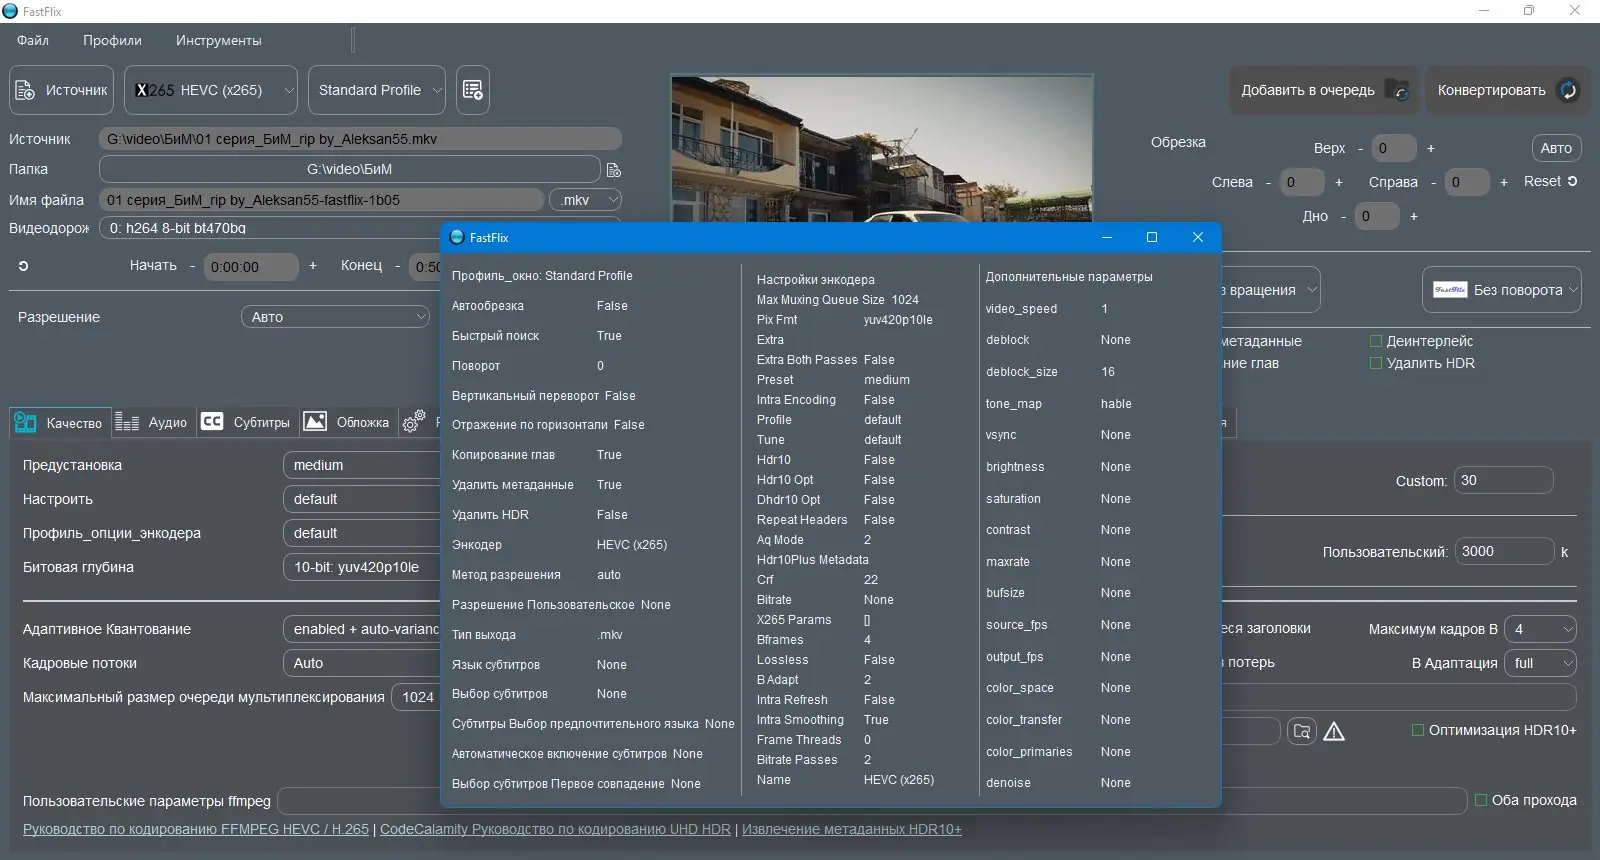Click the new profile icon beside Standard Profile
The width and height of the screenshot is (1600, 860).
[x=473, y=90]
